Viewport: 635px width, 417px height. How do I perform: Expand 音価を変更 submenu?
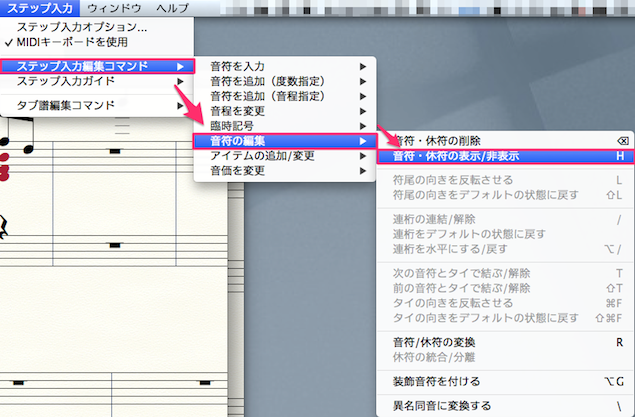click(x=285, y=171)
